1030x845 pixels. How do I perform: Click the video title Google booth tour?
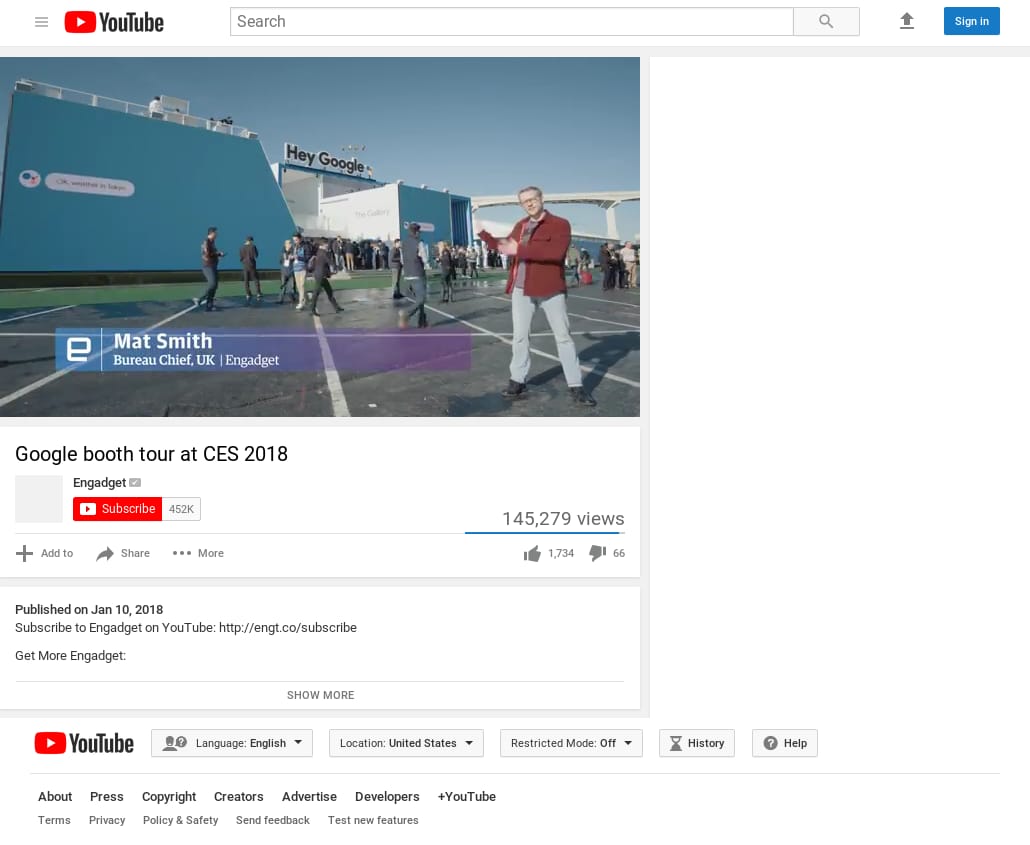click(151, 454)
